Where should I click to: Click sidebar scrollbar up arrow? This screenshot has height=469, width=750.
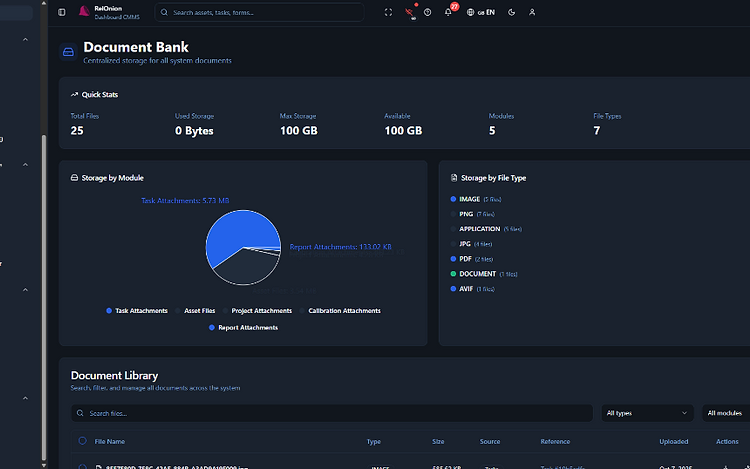click(44, 3)
